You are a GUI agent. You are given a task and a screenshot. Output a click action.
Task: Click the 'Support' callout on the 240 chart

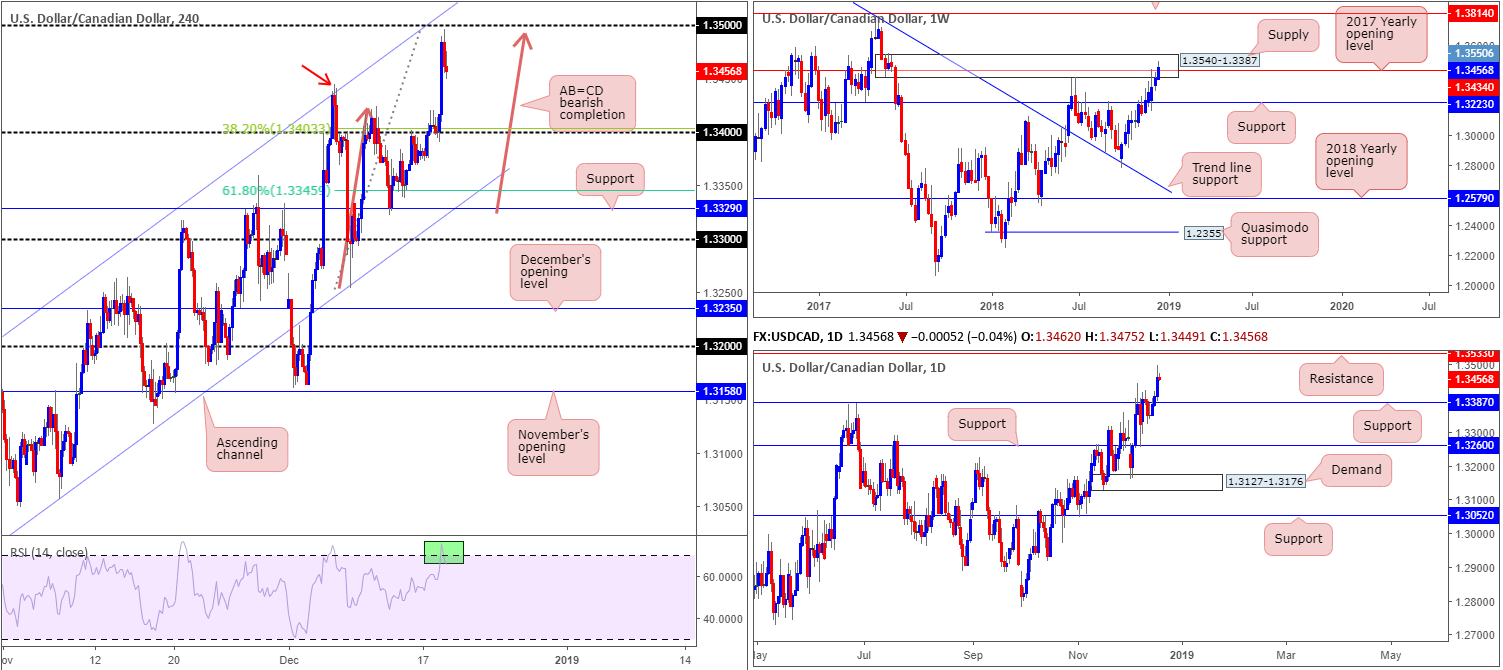pos(610,179)
